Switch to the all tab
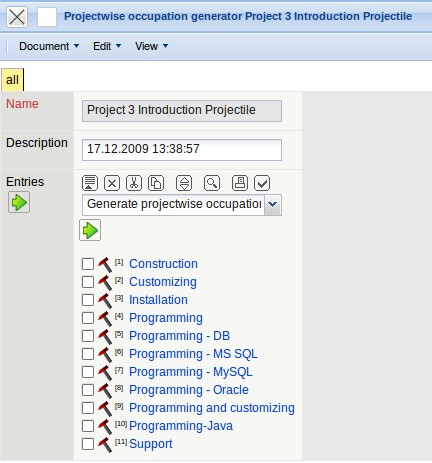 12,80
